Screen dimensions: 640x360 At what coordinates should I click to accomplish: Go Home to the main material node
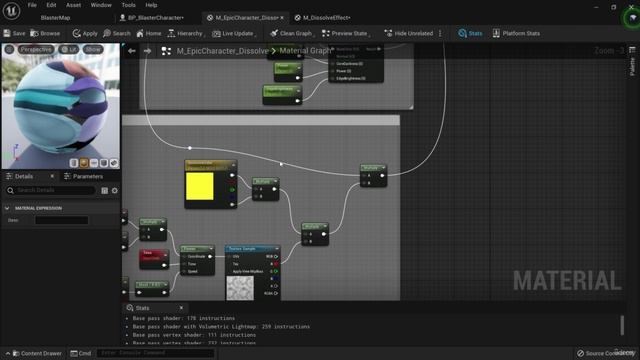[x=149, y=33]
